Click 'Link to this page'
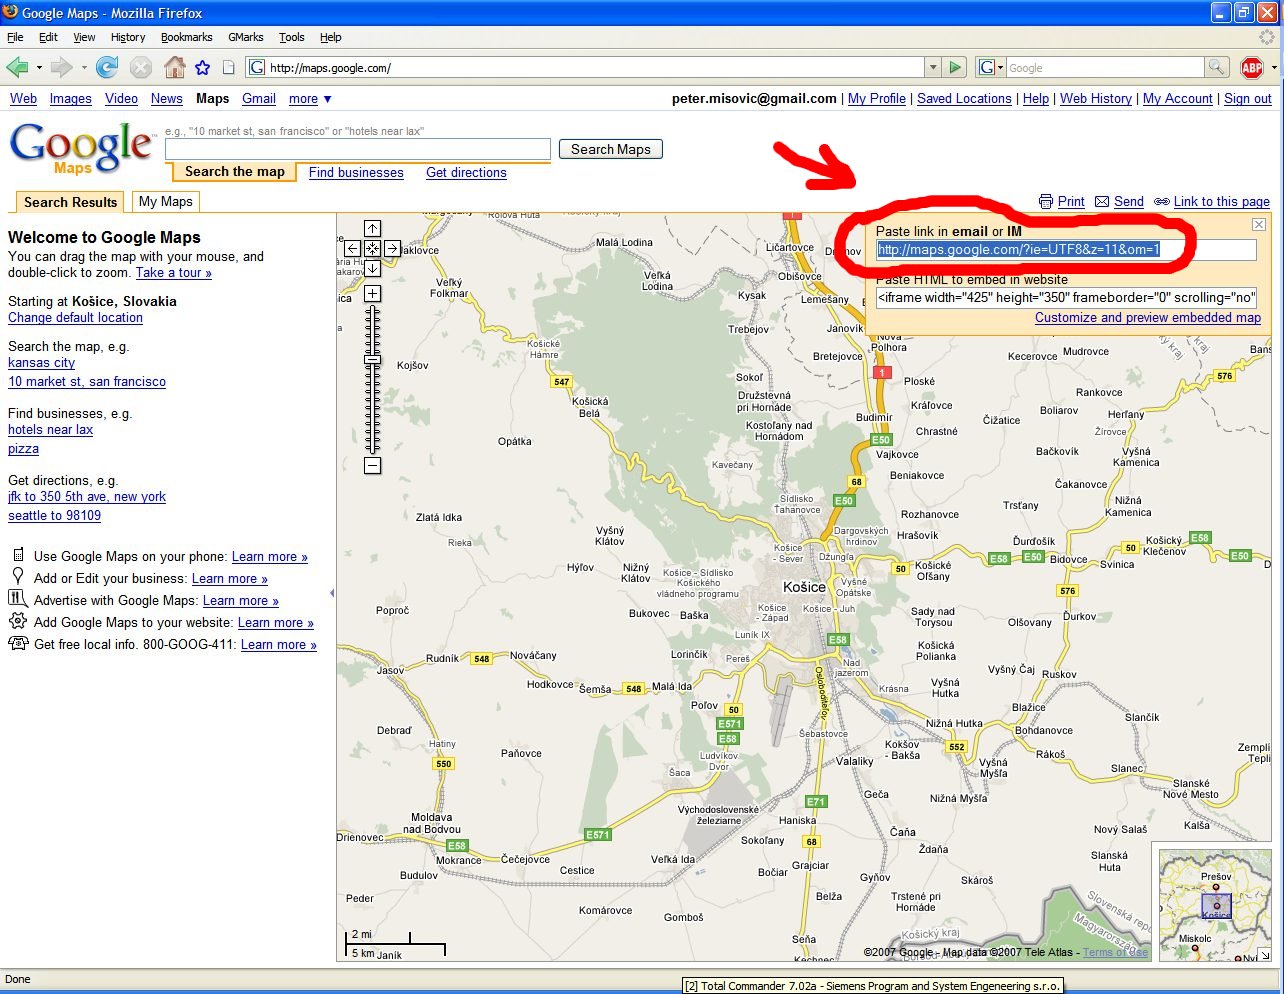This screenshot has width=1284, height=994. tap(1221, 201)
